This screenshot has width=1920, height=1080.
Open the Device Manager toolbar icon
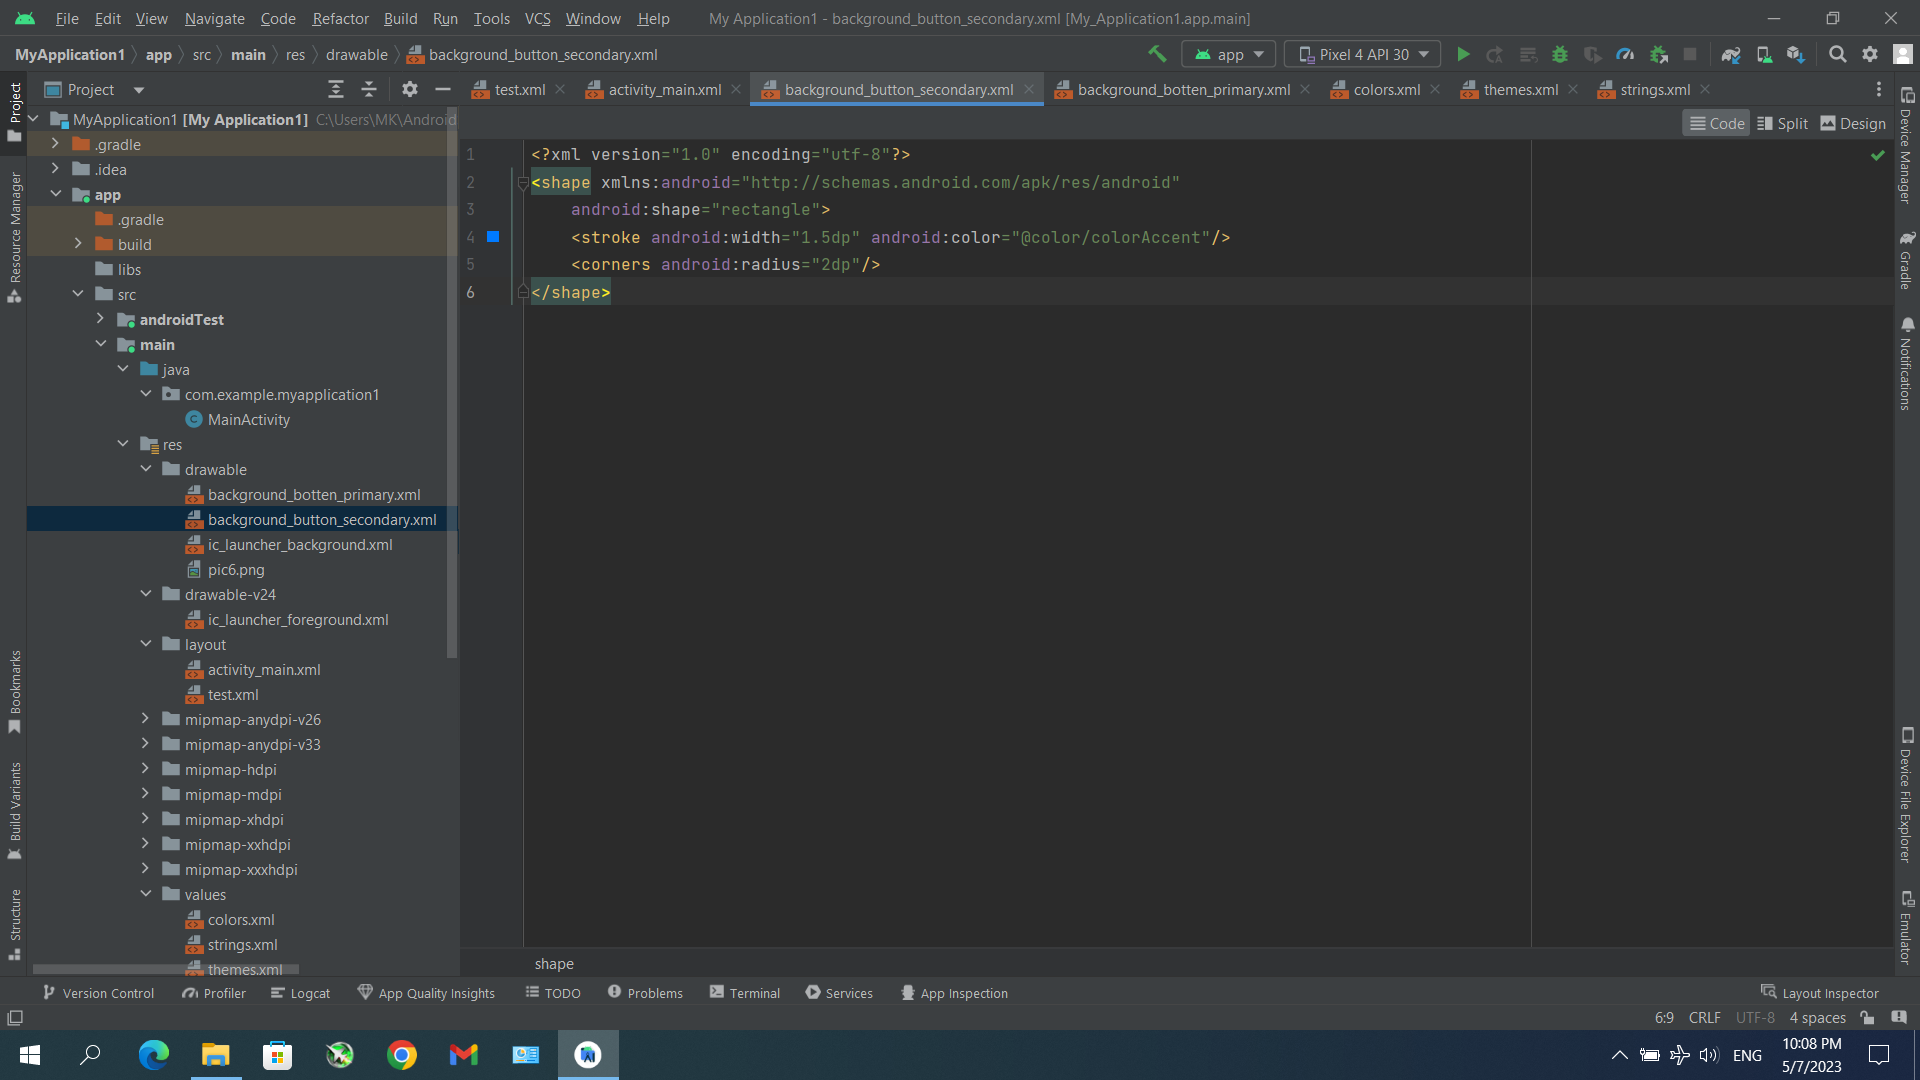pos(1764,54)
